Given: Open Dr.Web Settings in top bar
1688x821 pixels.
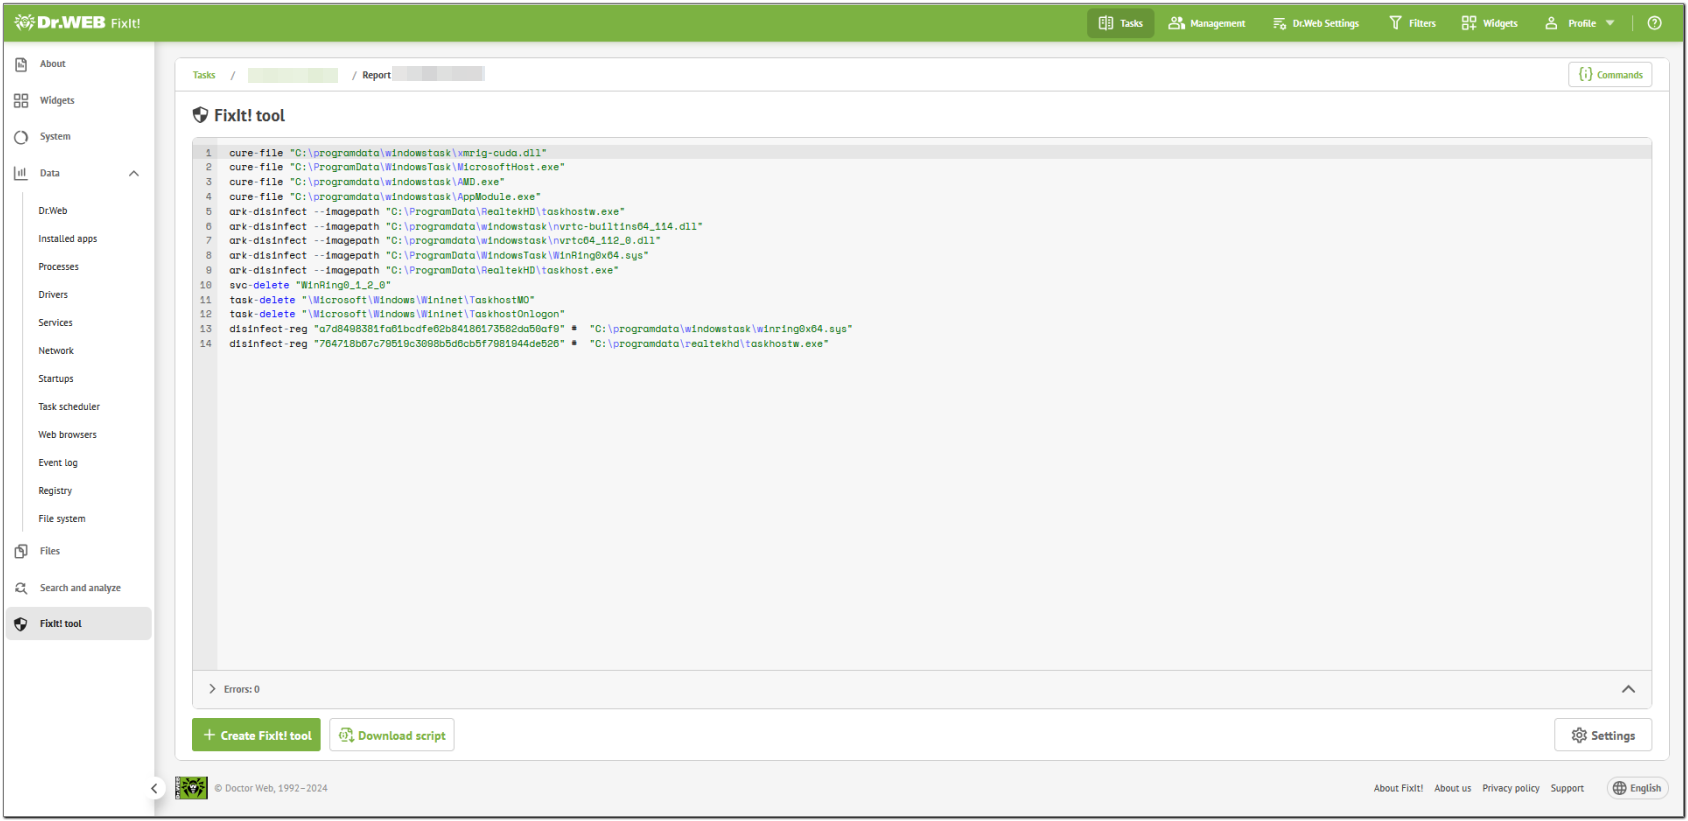Looking at the screenshot, I should click(1315, 23).
